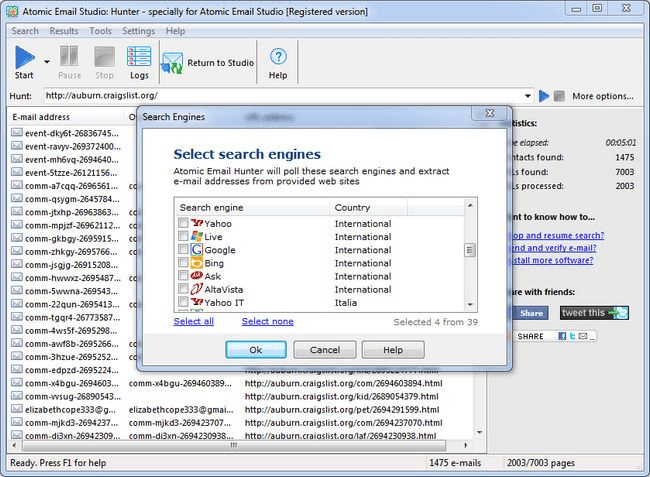Viewport: 650px width, 477px height.
Task: Open the 'op and resume search?' link
Action: click(558, 235)
